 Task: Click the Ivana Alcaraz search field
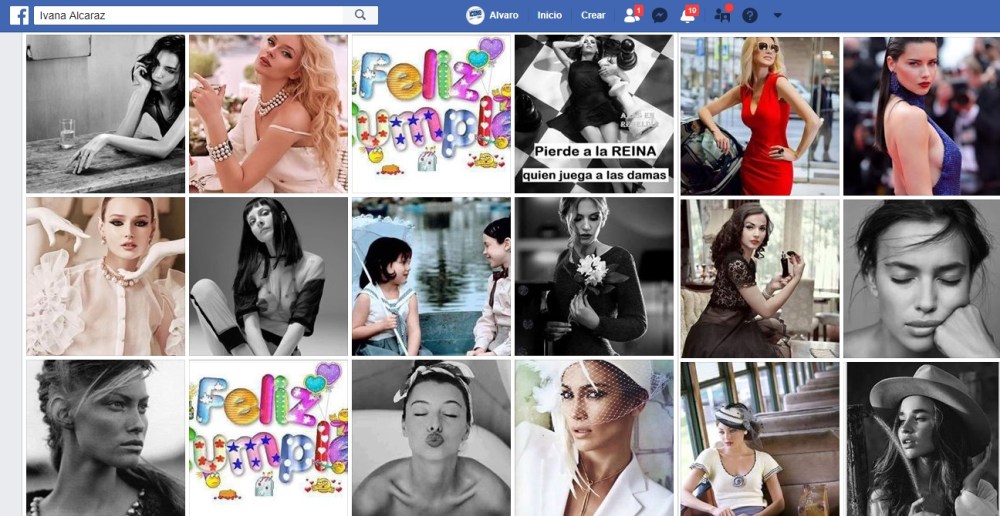pyautogui.click(x=188, y=15)
